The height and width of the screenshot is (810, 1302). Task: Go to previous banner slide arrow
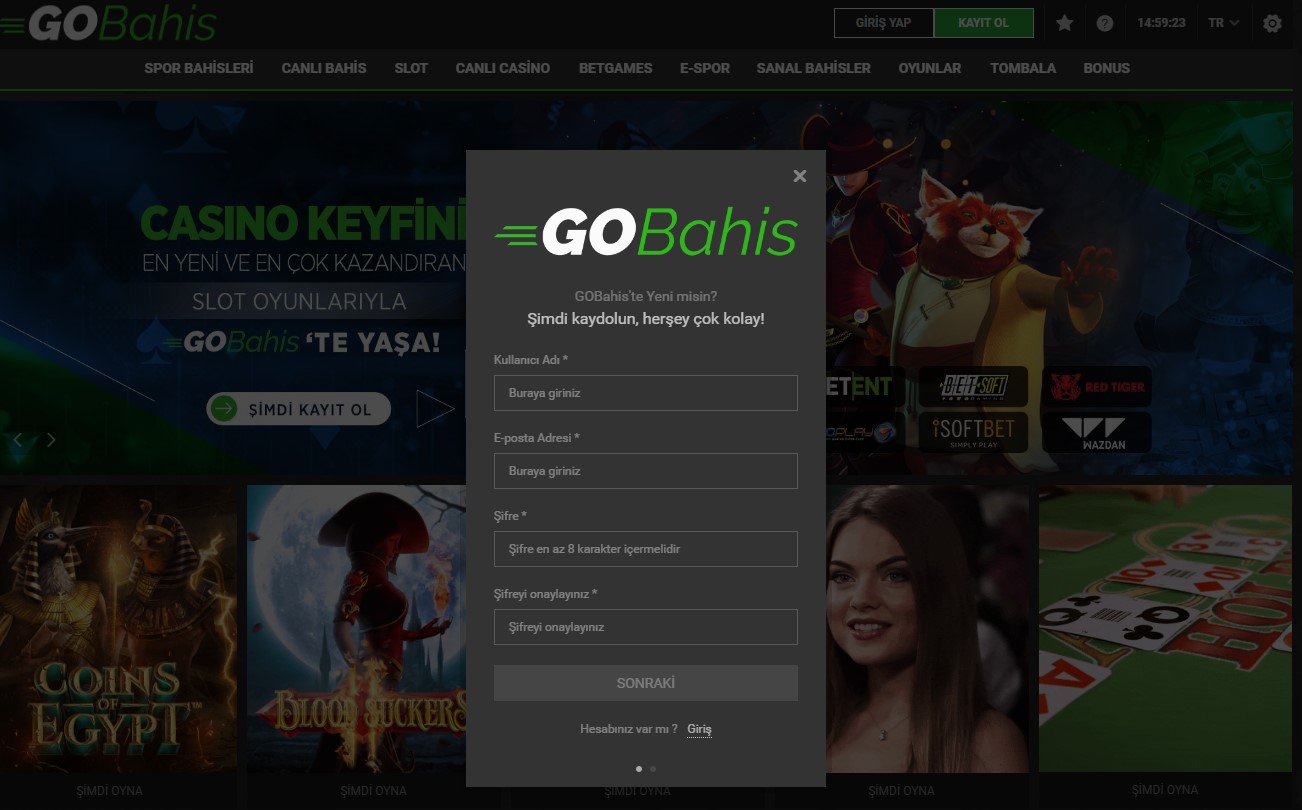[x=18, y=439]
